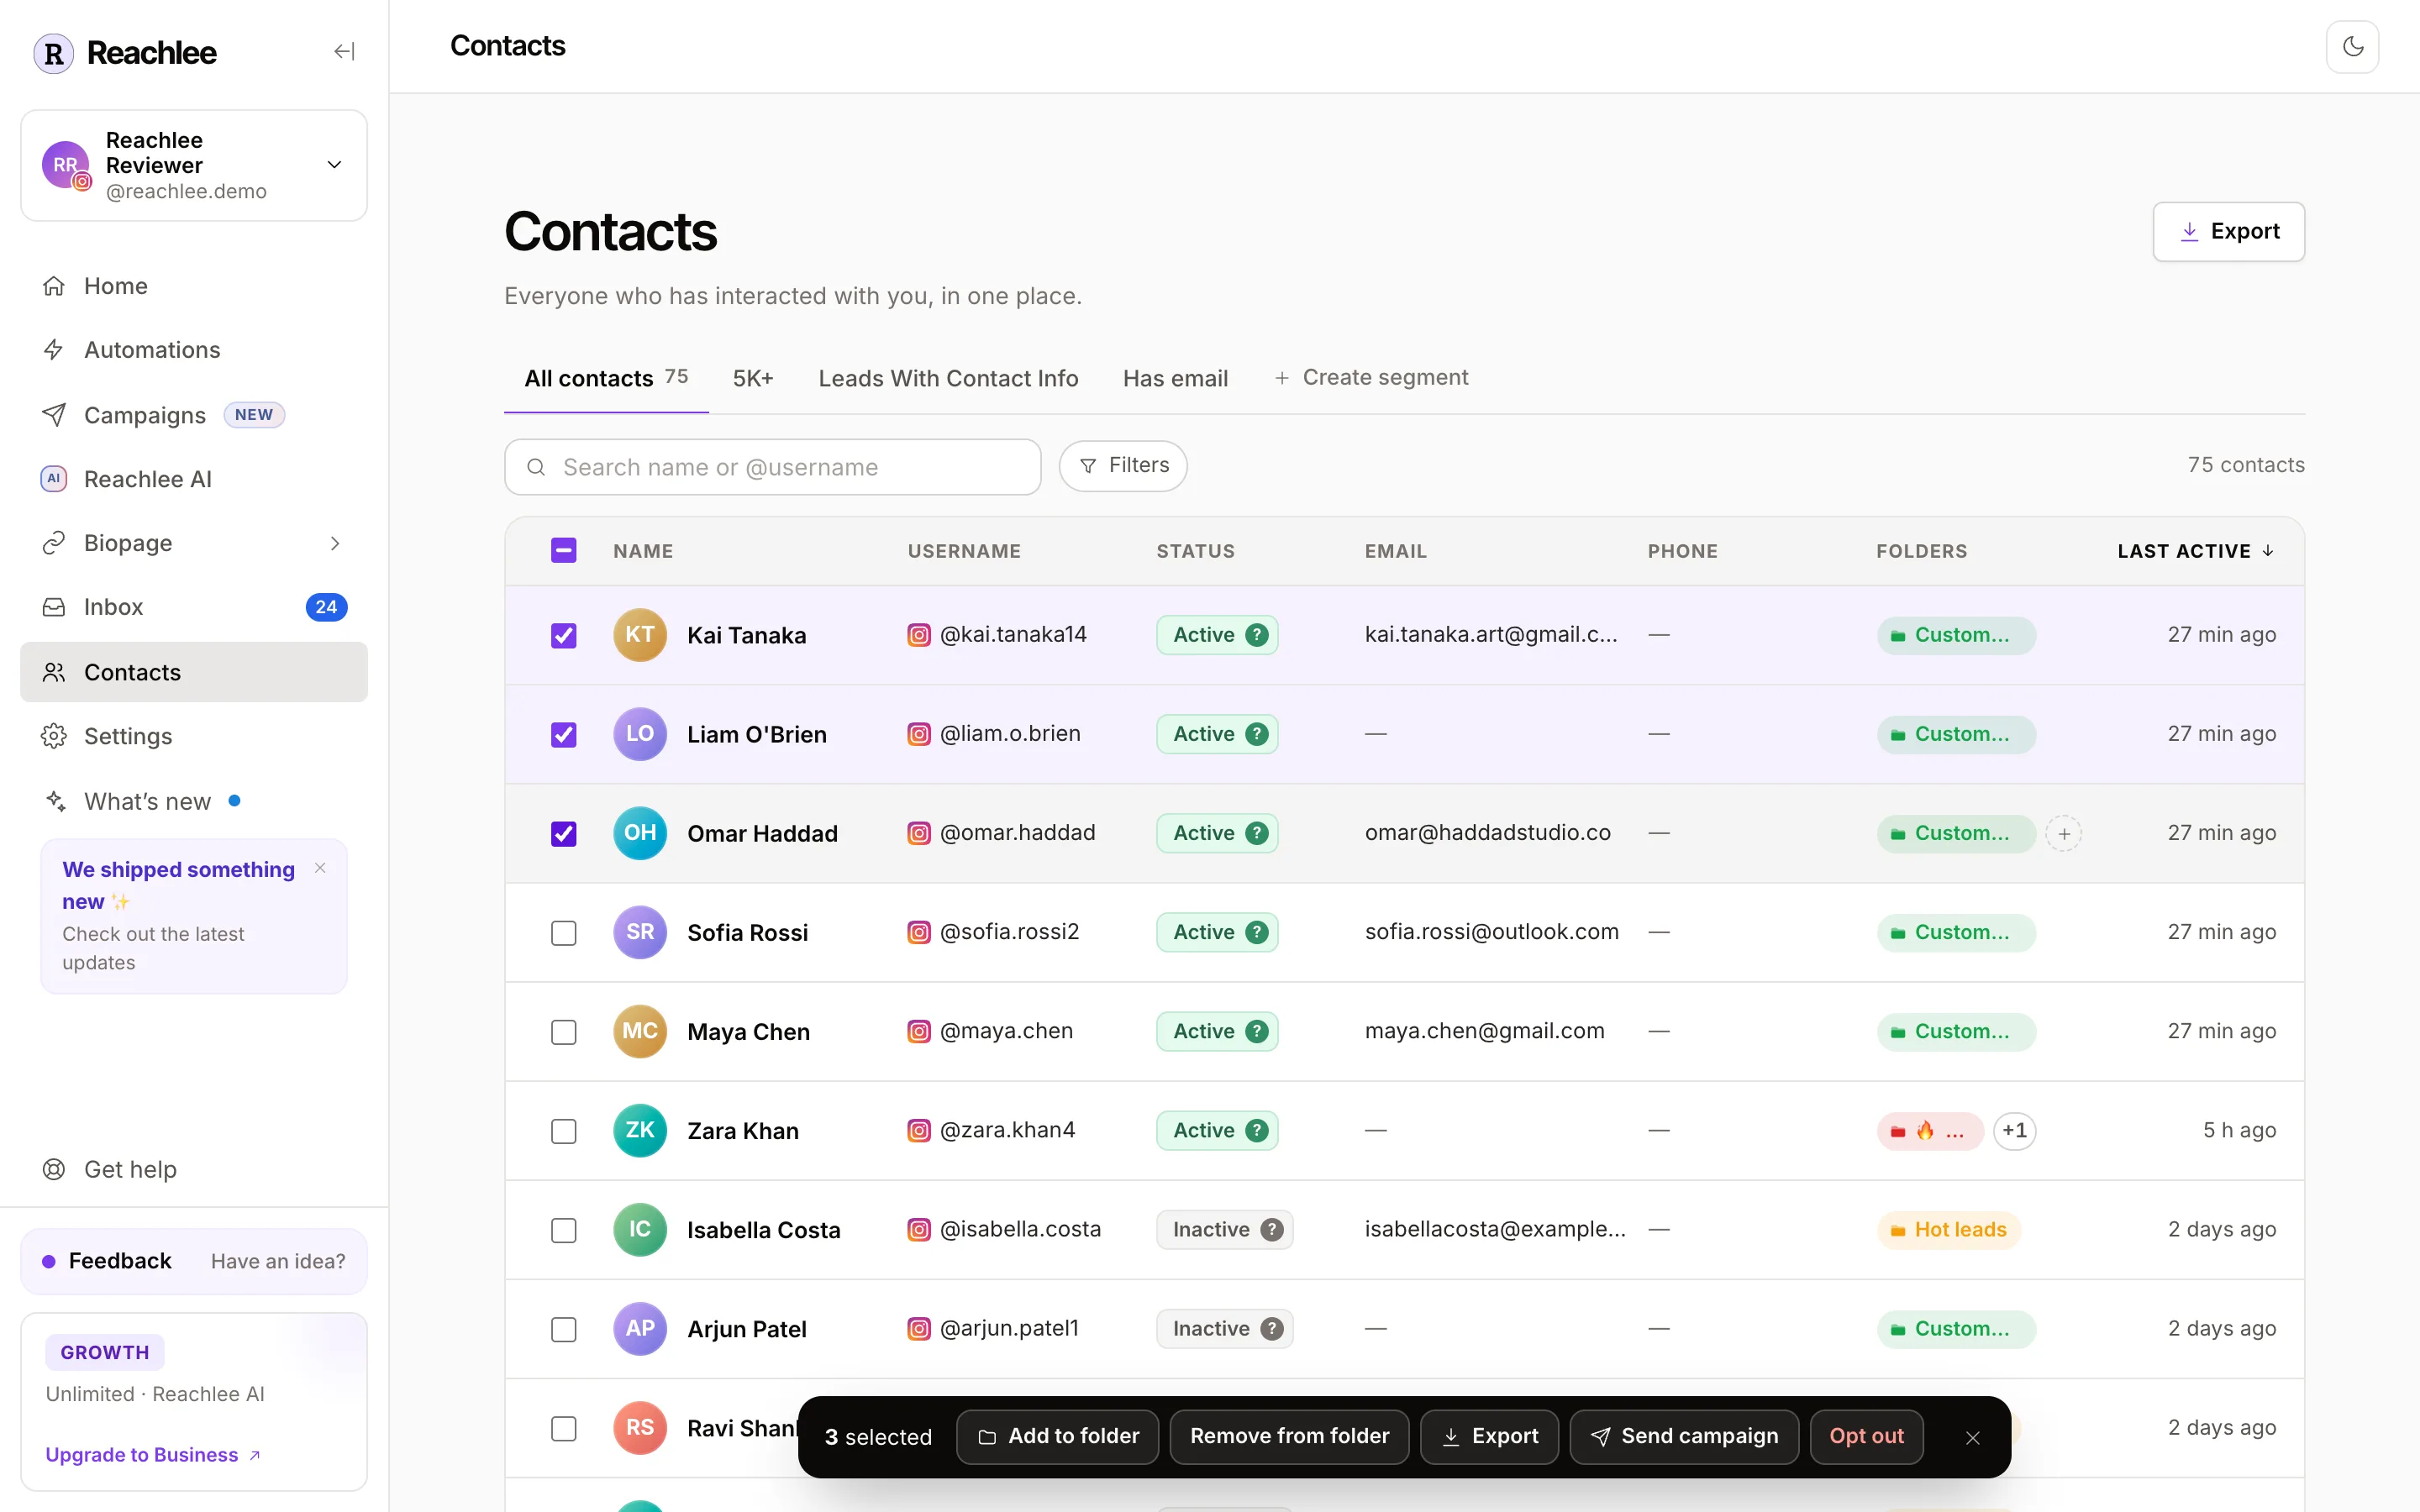Click Create segment

1370,378
